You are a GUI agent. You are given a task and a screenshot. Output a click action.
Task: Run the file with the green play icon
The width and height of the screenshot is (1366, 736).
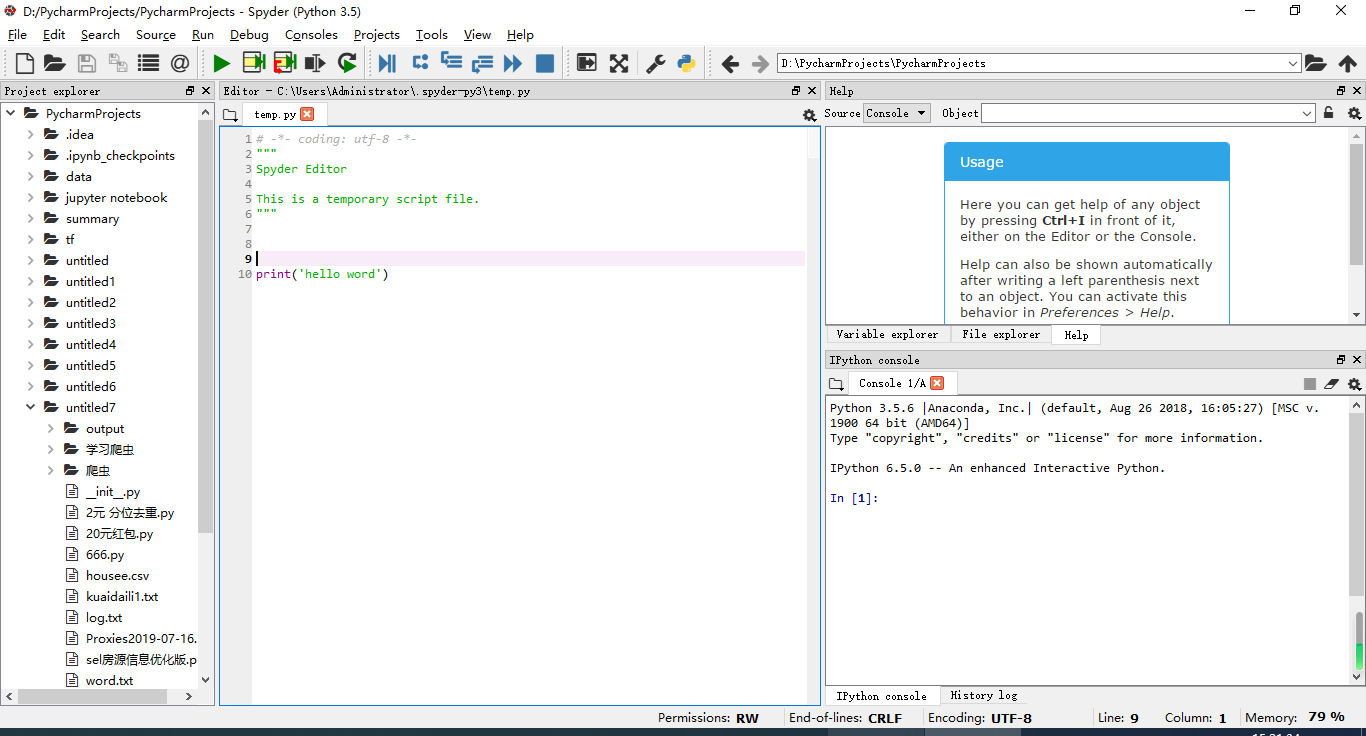pos(222,63)
